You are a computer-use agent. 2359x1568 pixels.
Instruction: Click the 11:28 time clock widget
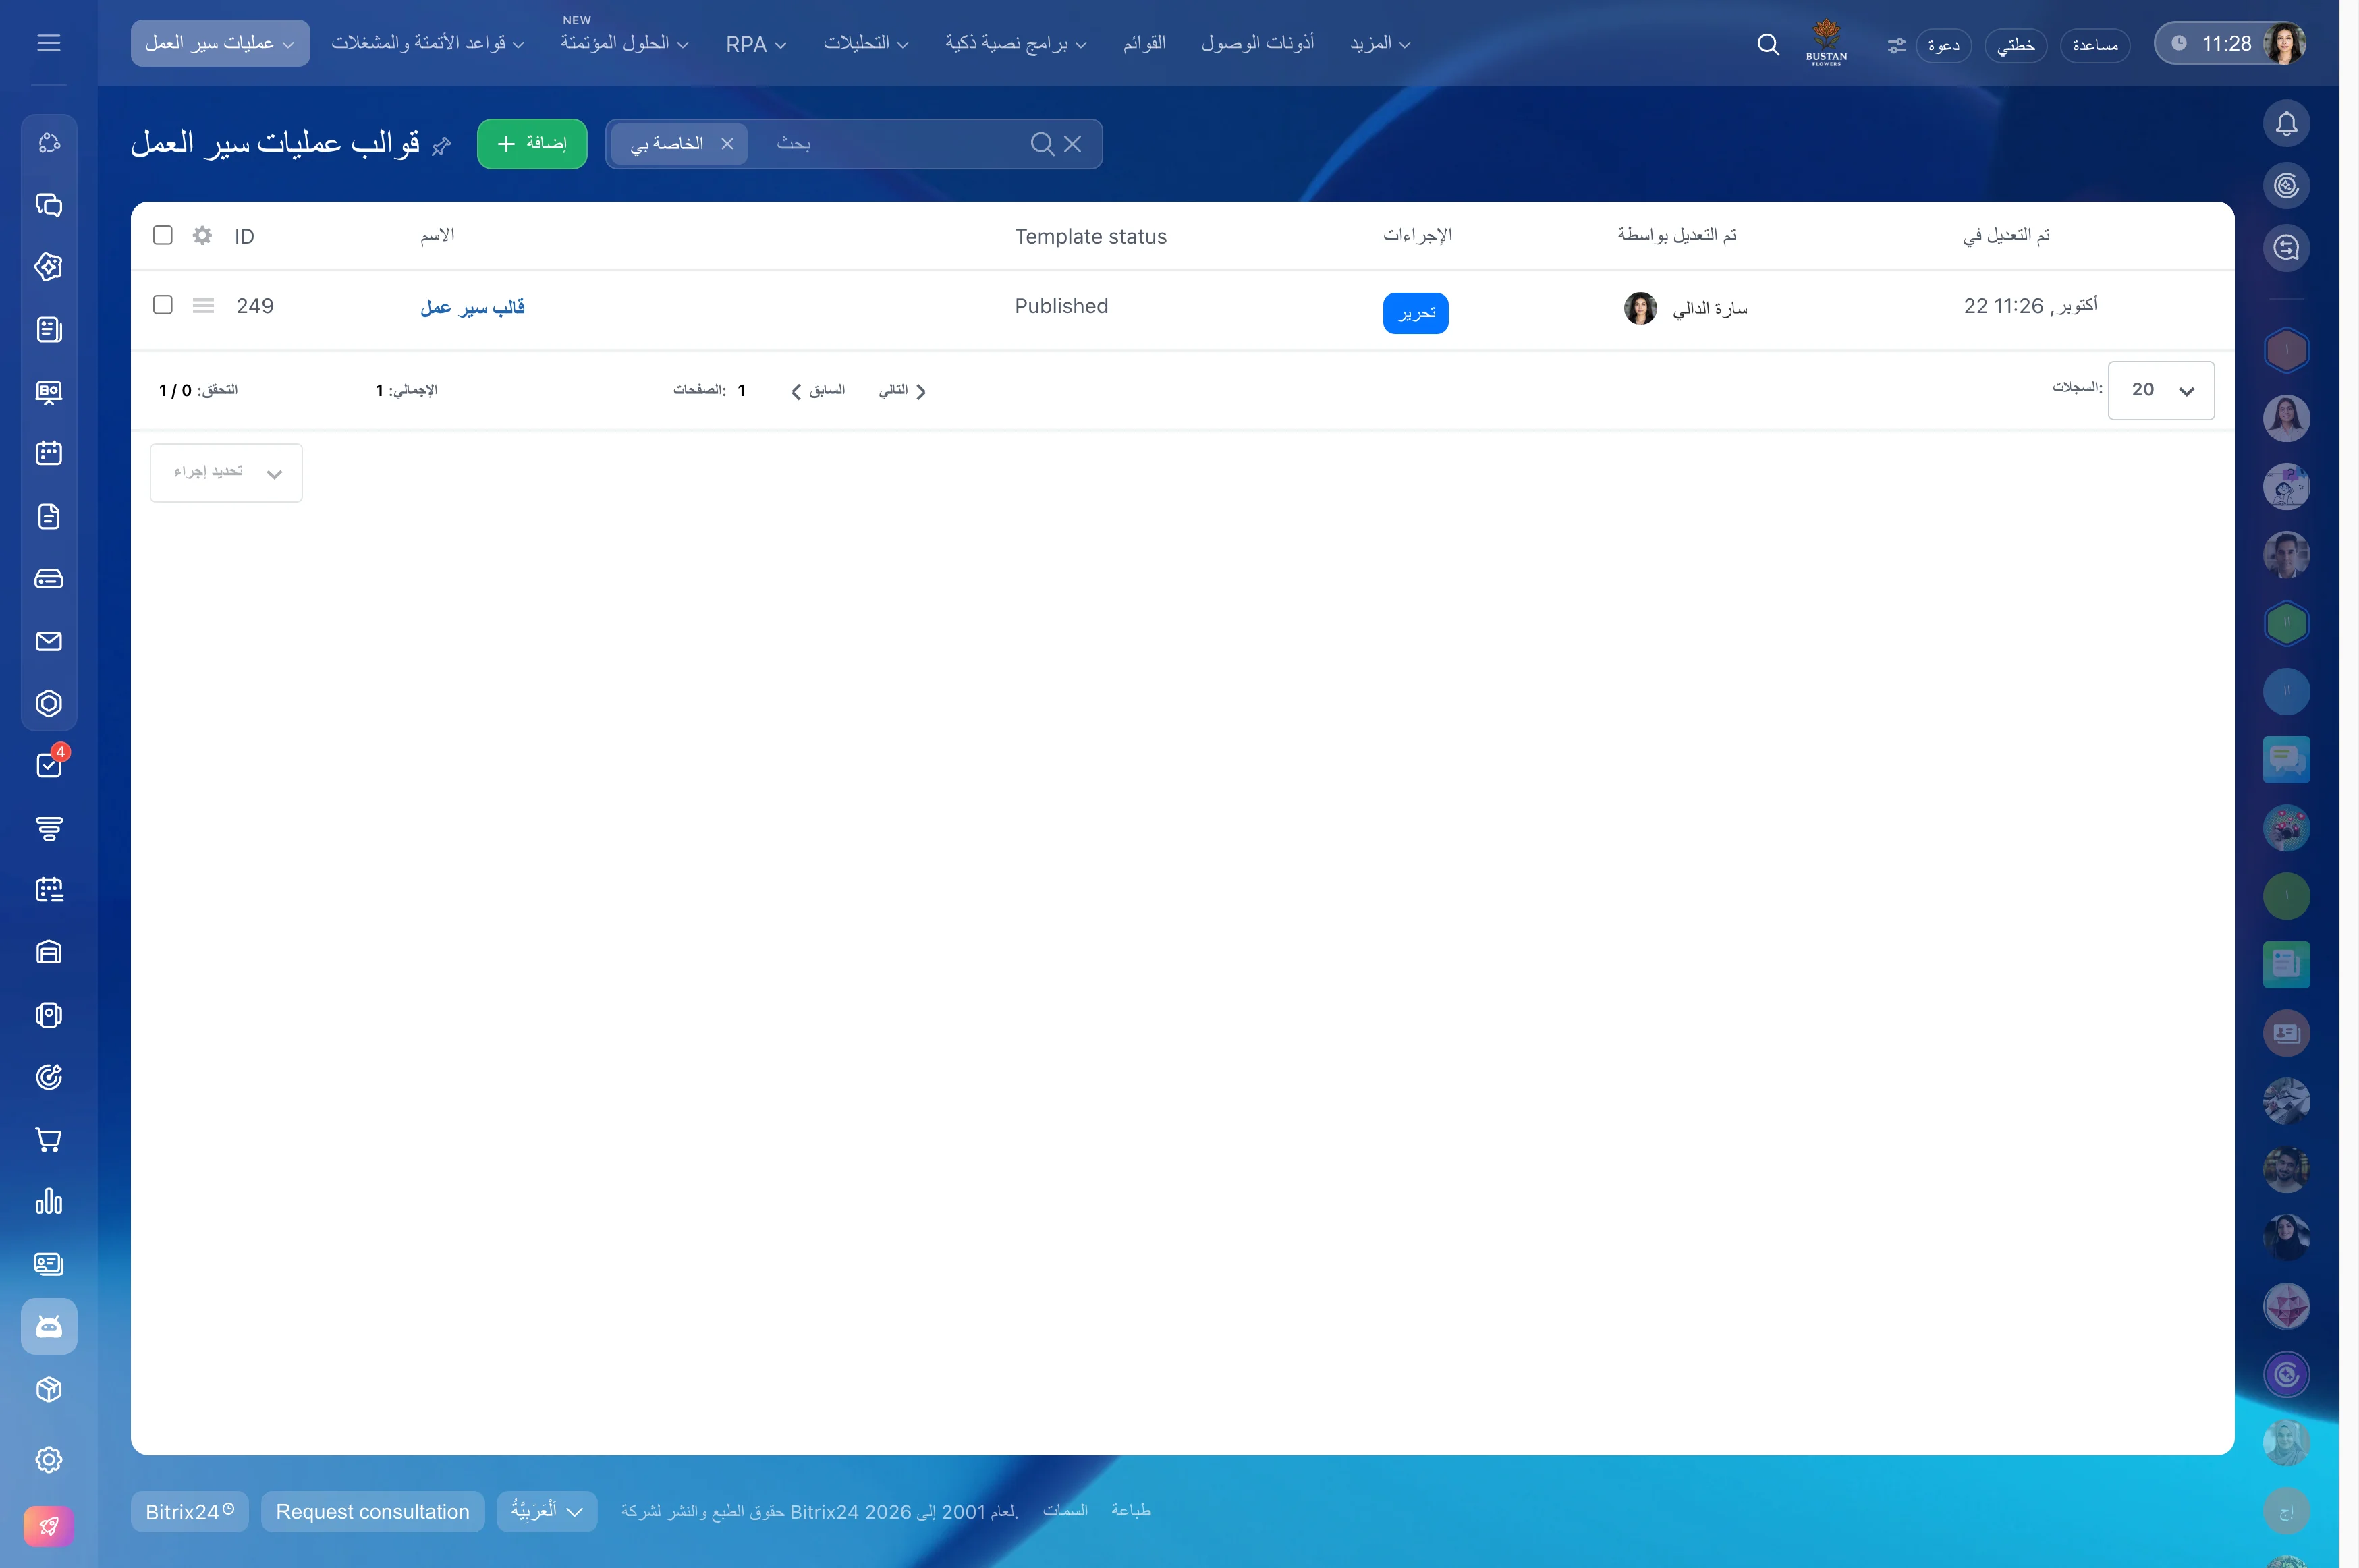2212,43
